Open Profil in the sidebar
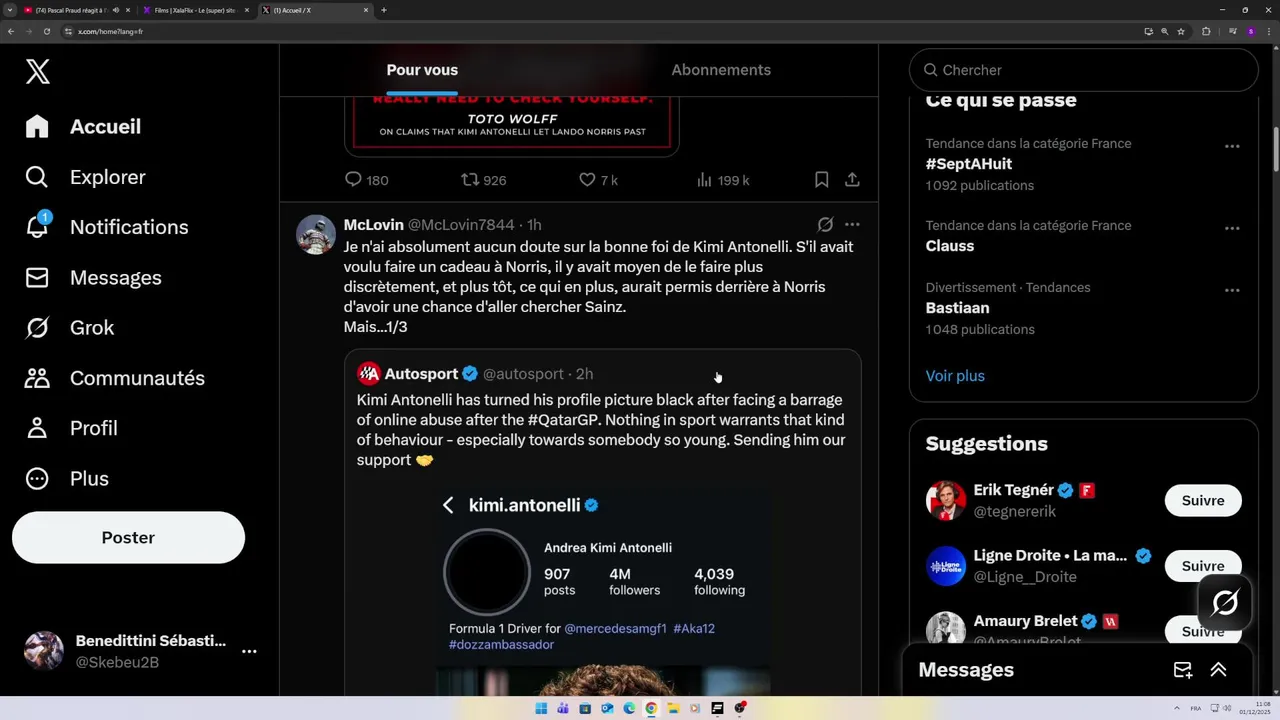 71,428
